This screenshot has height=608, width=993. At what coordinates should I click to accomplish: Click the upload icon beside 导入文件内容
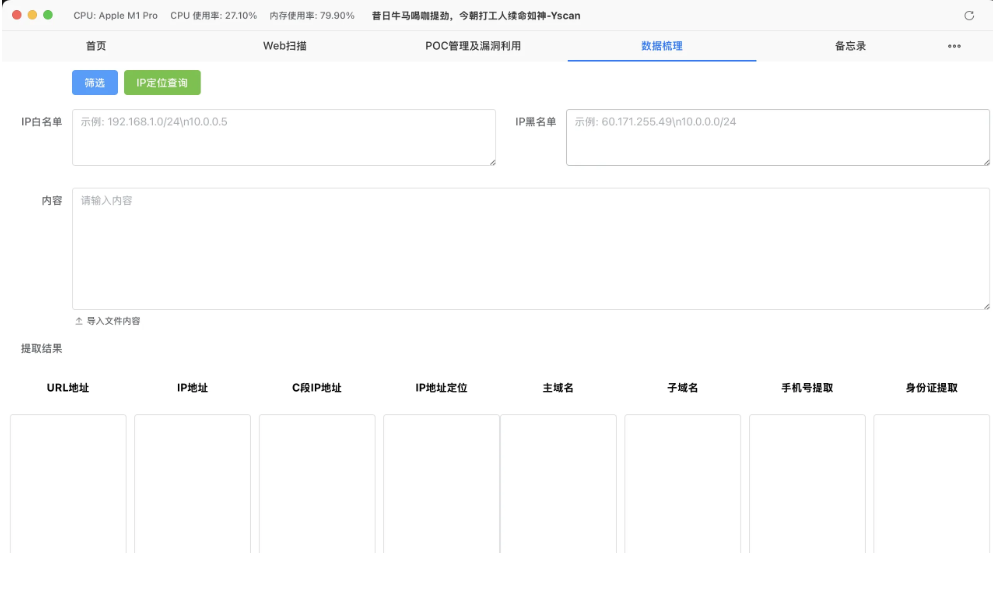click(79, 321)
